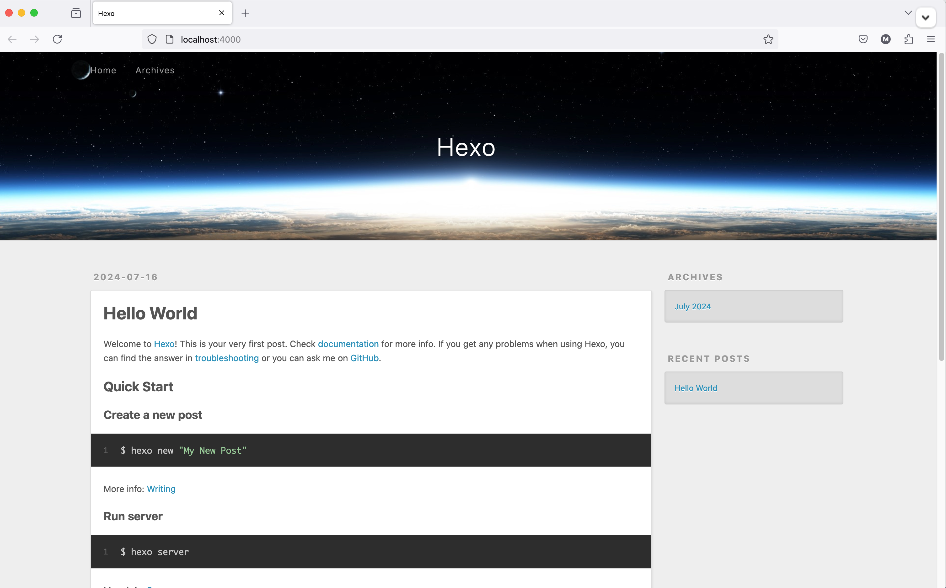The width and height of the screenshot is (946, 588).
Task: Open the account avatar icon in toolbar
Action: tap(886, 39)
